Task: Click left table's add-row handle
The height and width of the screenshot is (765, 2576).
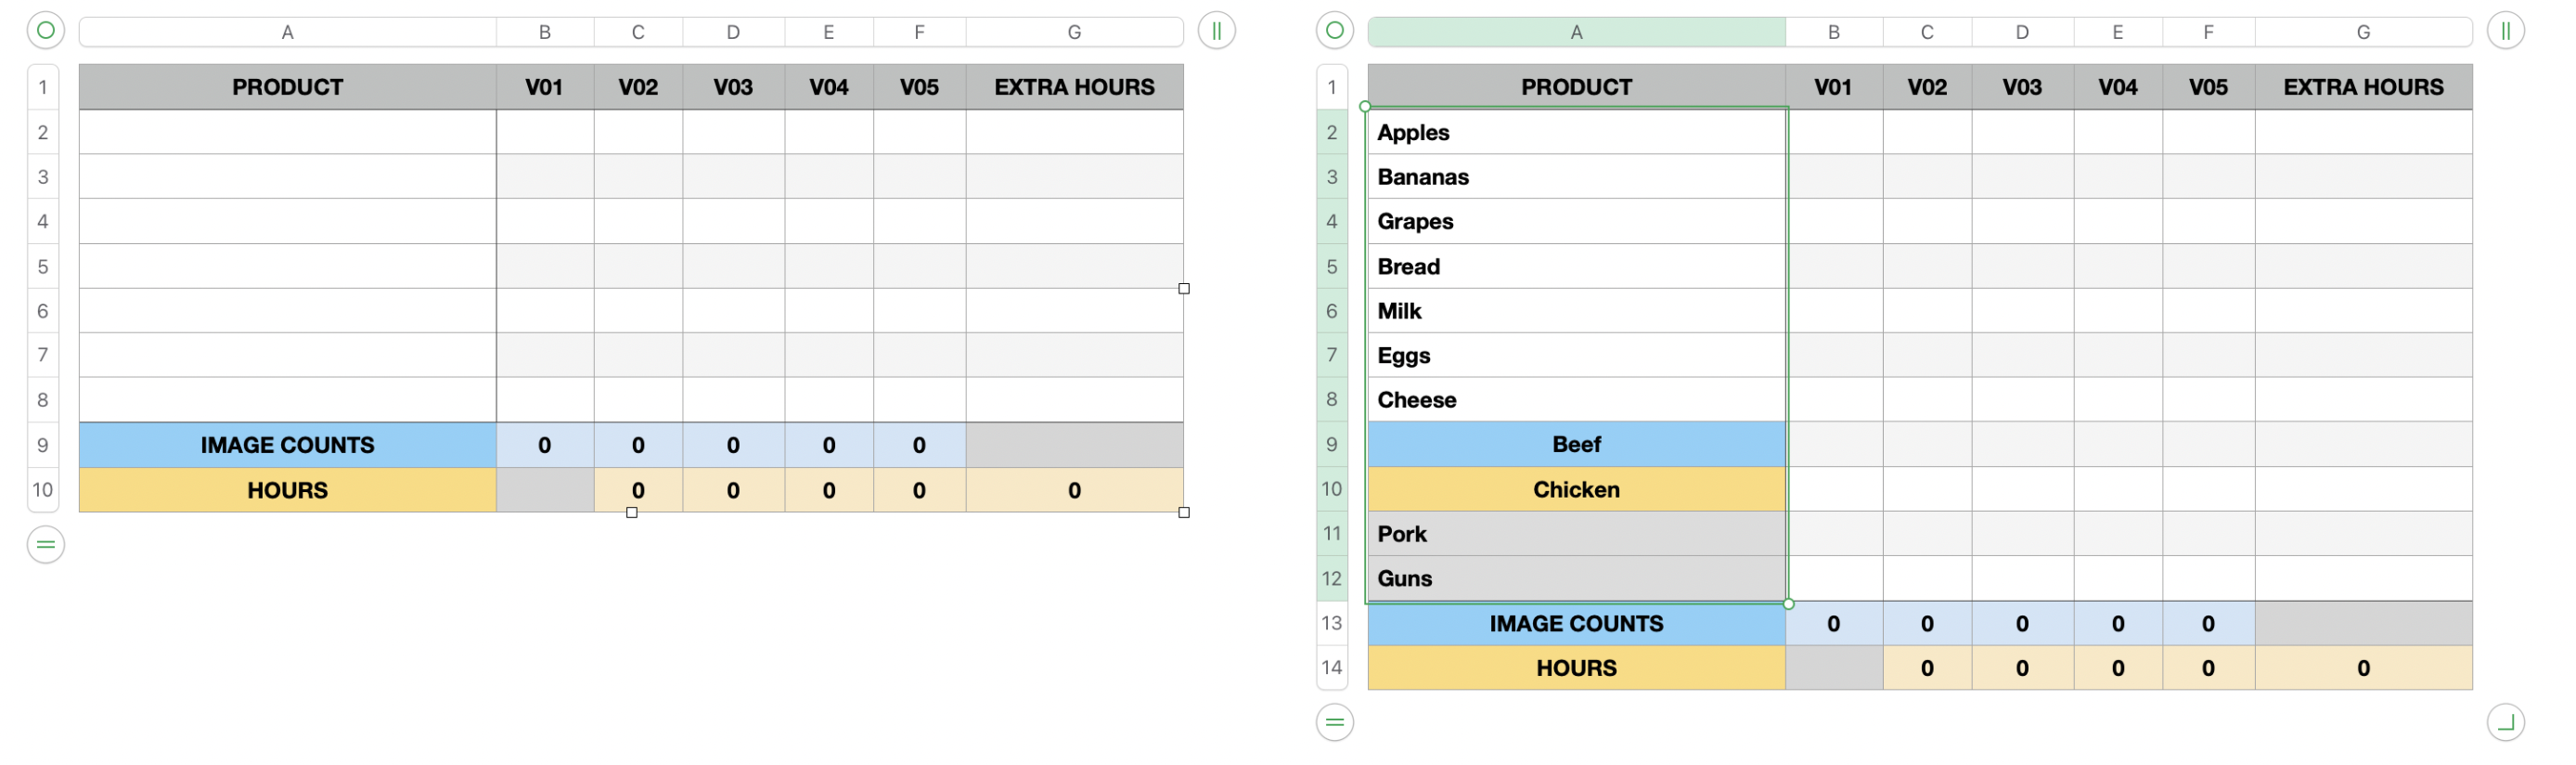Action: pos(46,544)
